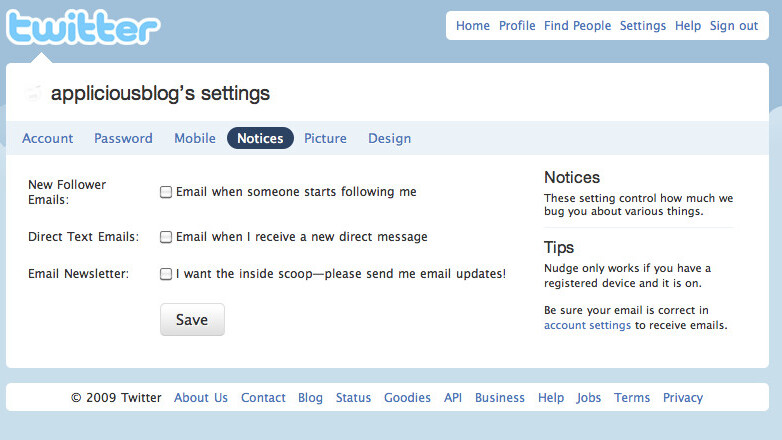Screen dimensions: 782x440
Task: Switch to the Account tab
Action: [x=48, y=138]
